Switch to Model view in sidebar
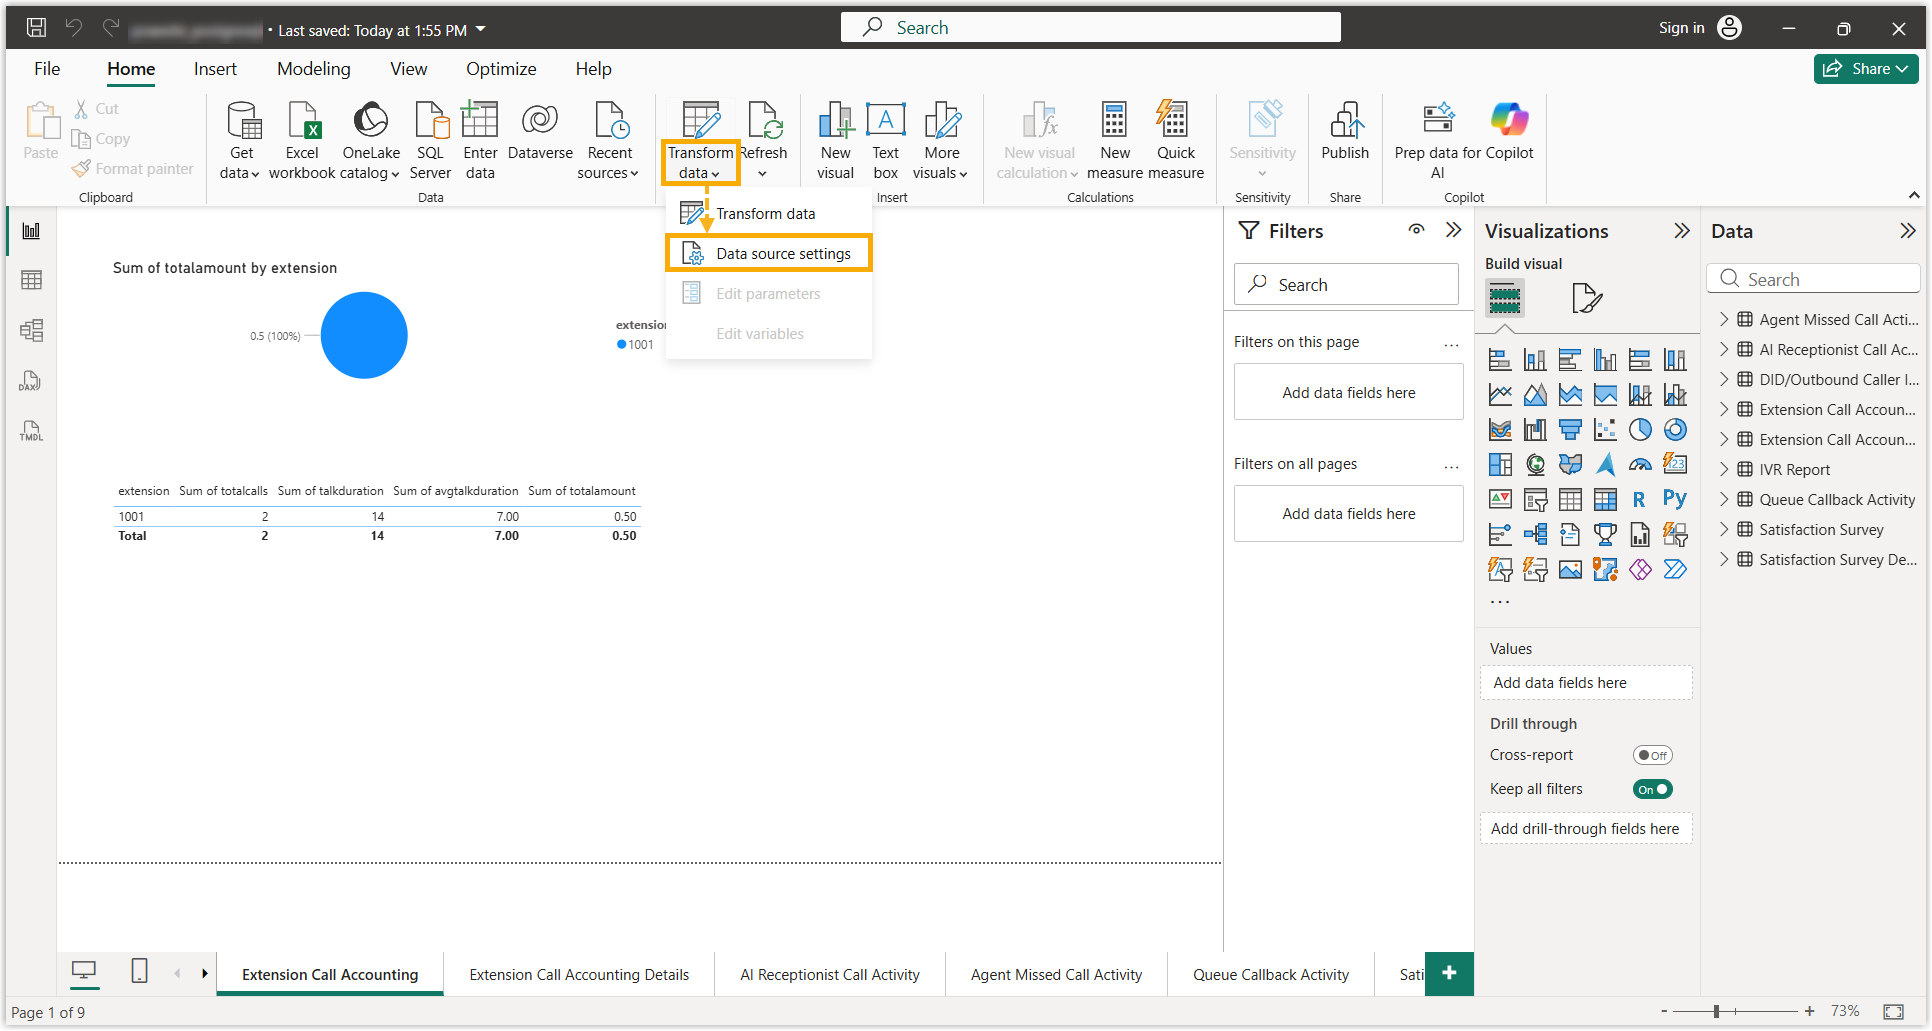Image resolution: width=1932 pixels, height=1031 pixels. click(x=31, y=330)
